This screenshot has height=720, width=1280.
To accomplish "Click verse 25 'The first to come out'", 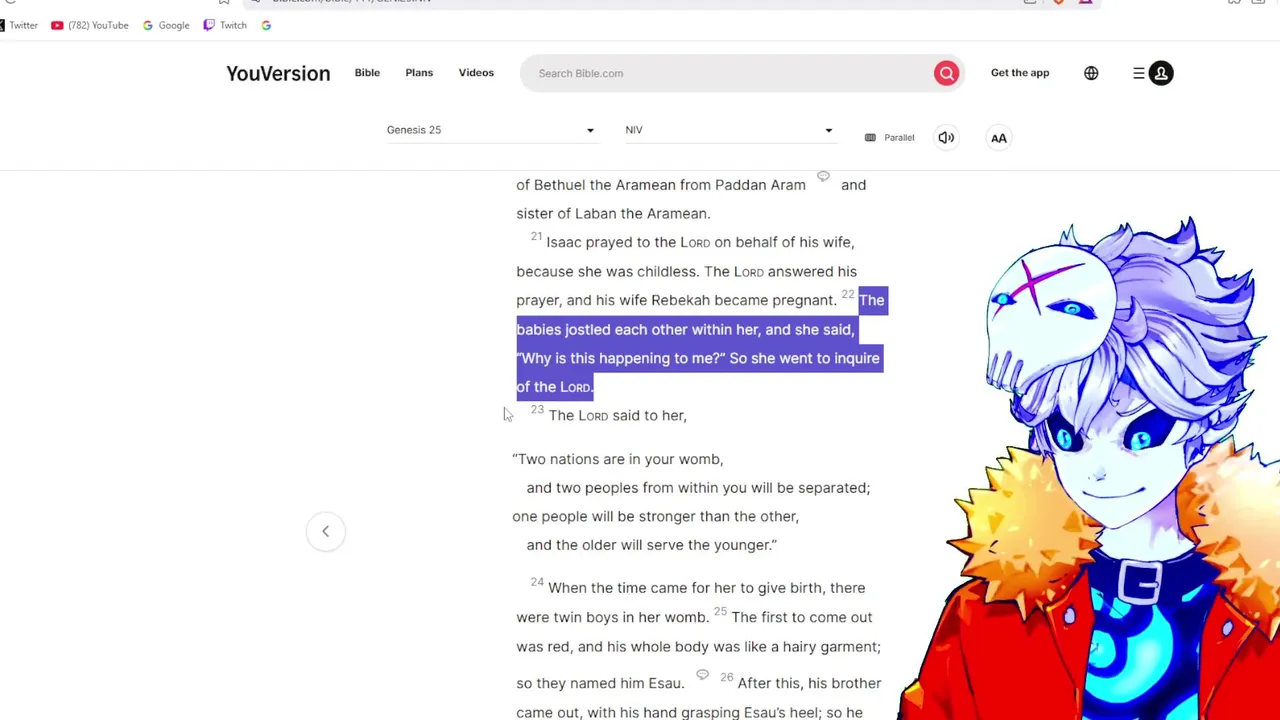I will point(802,617).
